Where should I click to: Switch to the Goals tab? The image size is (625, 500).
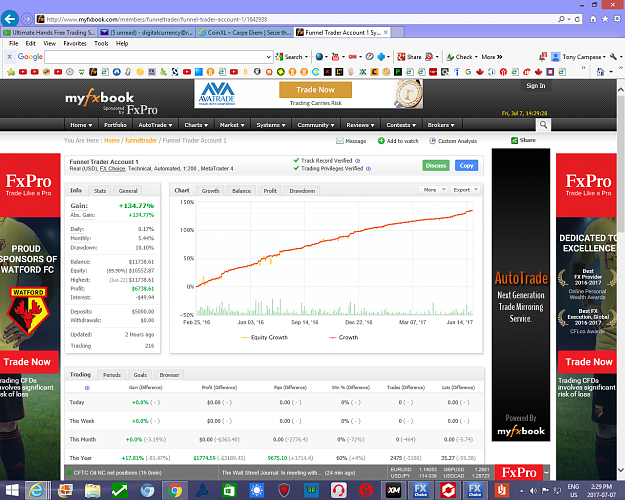(140, 375)
